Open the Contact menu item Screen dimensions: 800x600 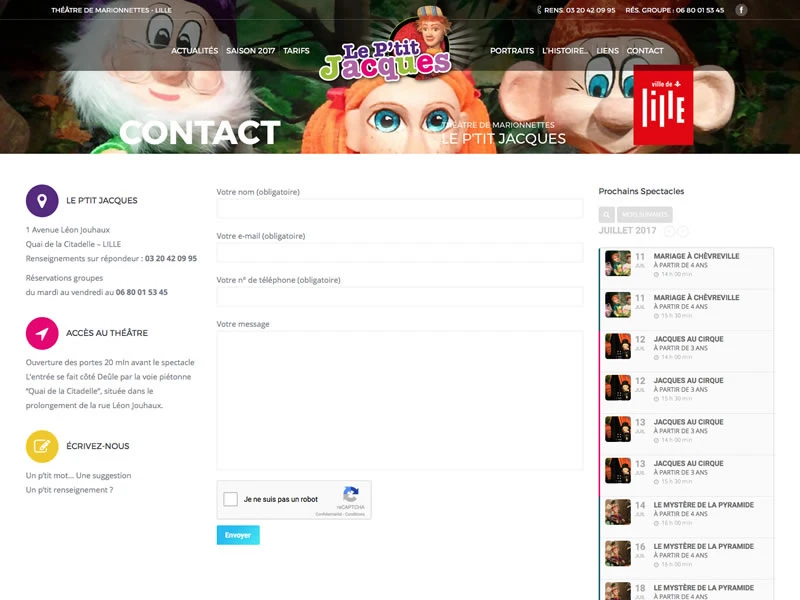645,51
